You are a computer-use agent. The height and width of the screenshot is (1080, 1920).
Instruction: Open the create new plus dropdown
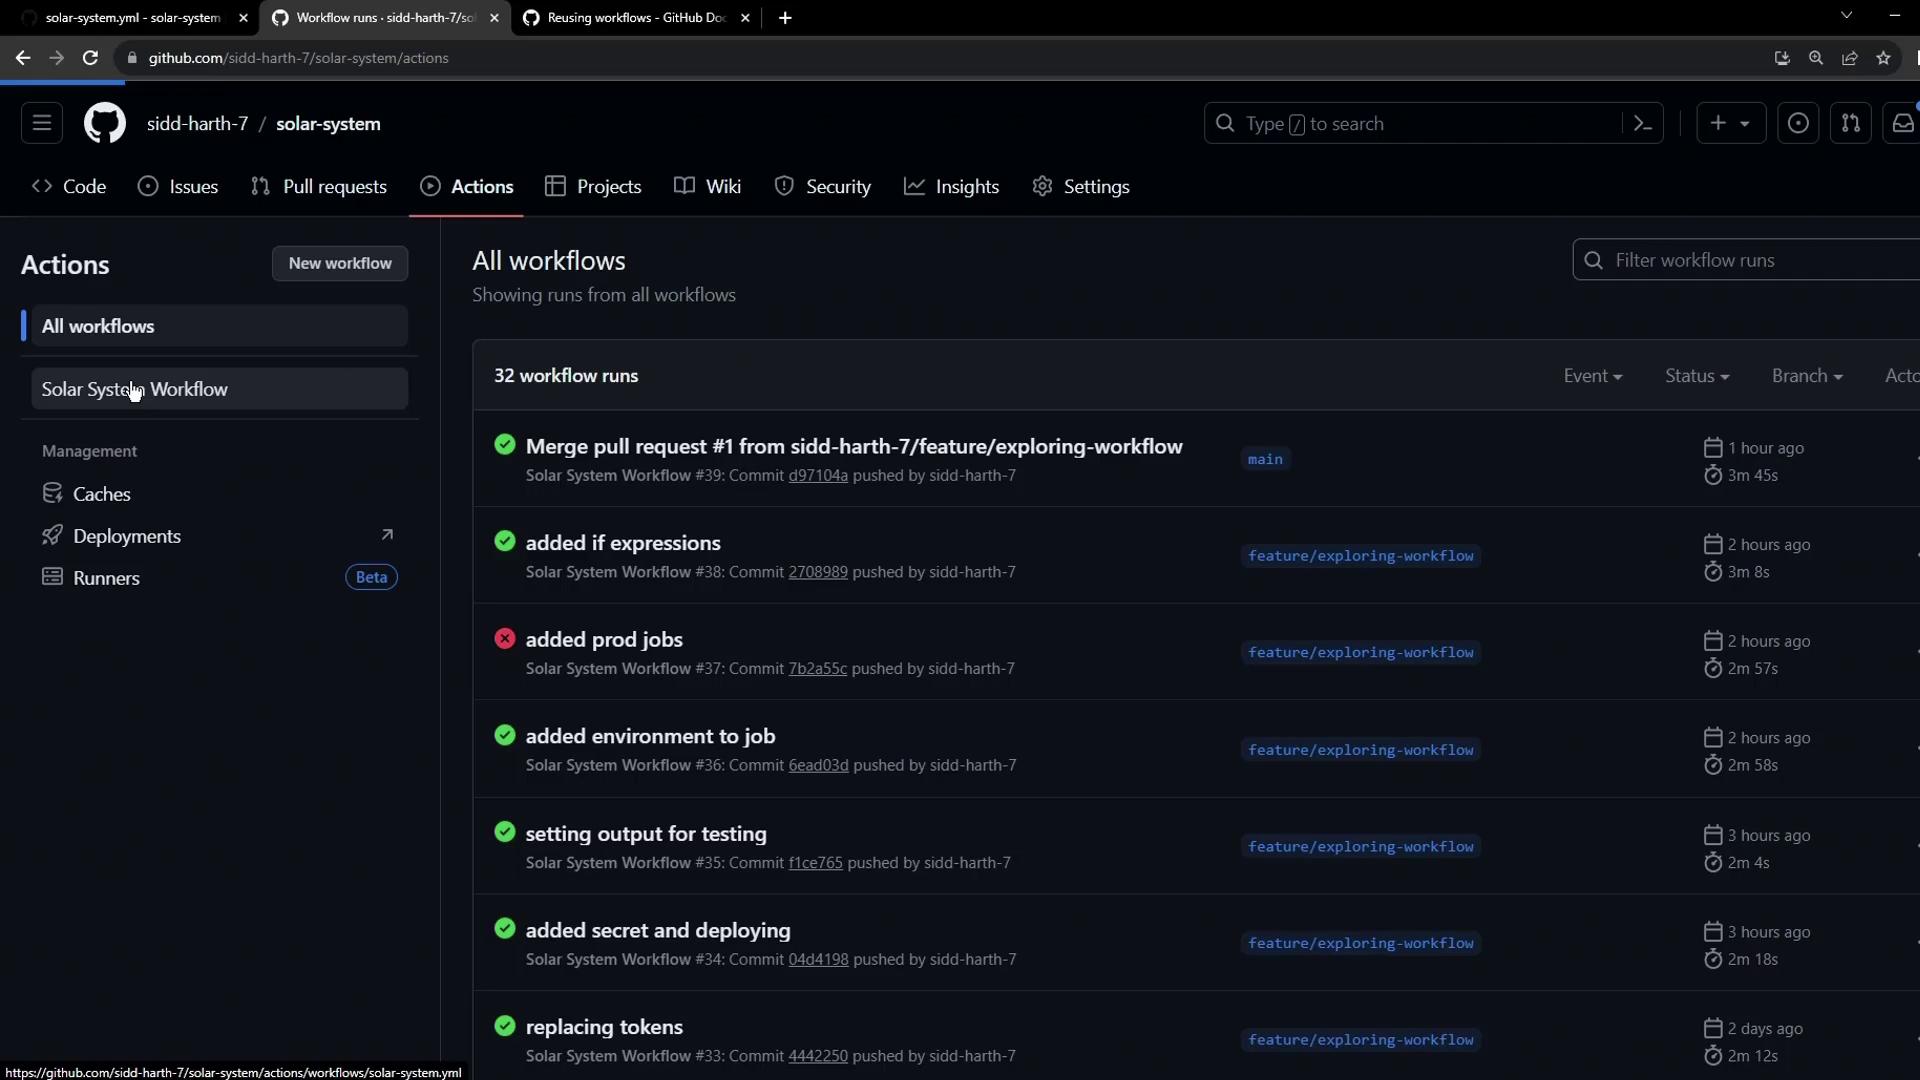[1730, 123]
